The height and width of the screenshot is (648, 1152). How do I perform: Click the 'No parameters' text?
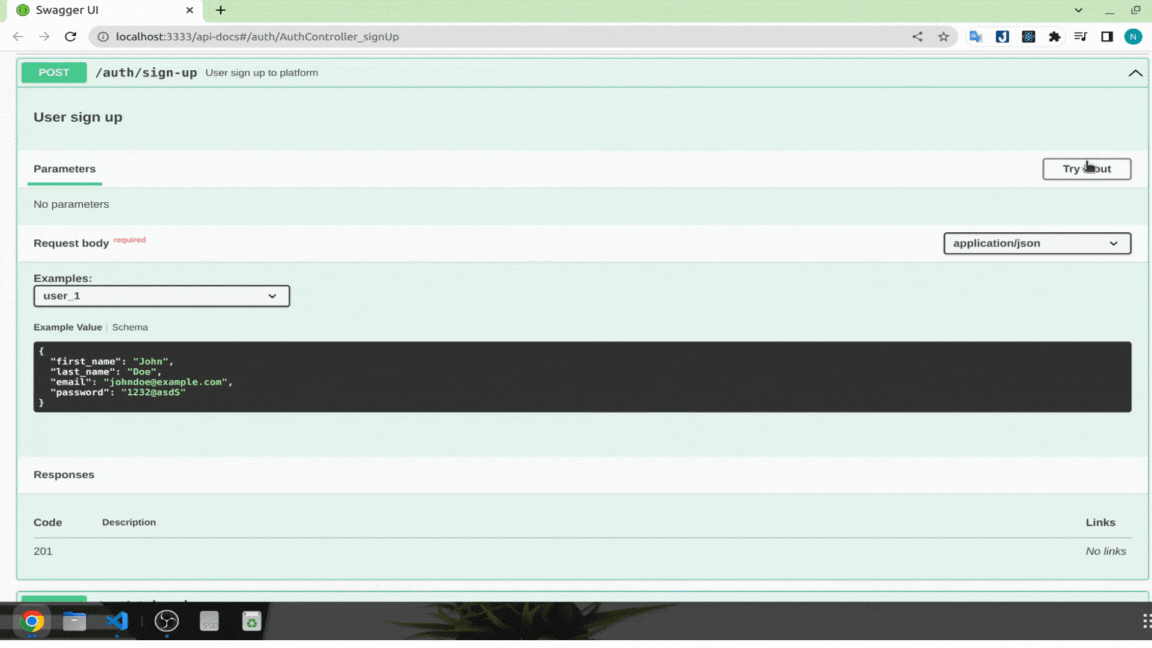click(x=71, y=204)
